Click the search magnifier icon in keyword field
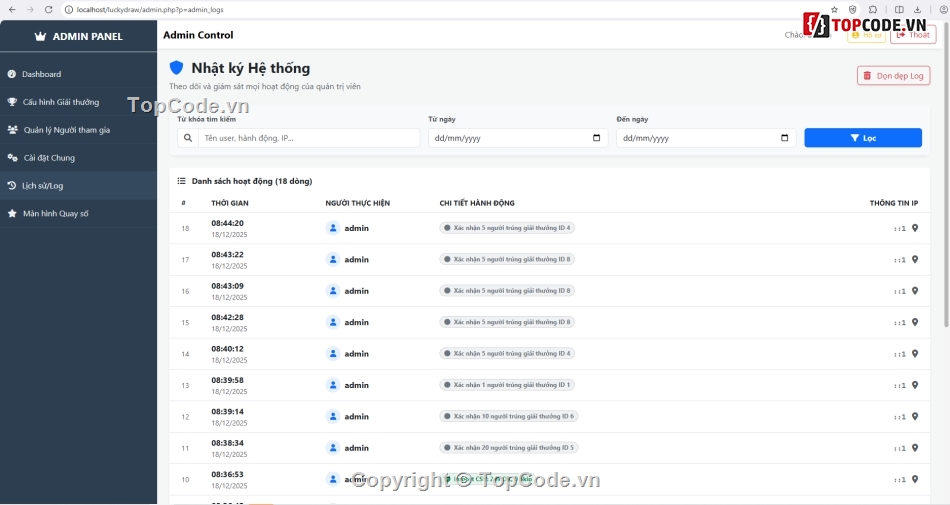 click(188, 138)
